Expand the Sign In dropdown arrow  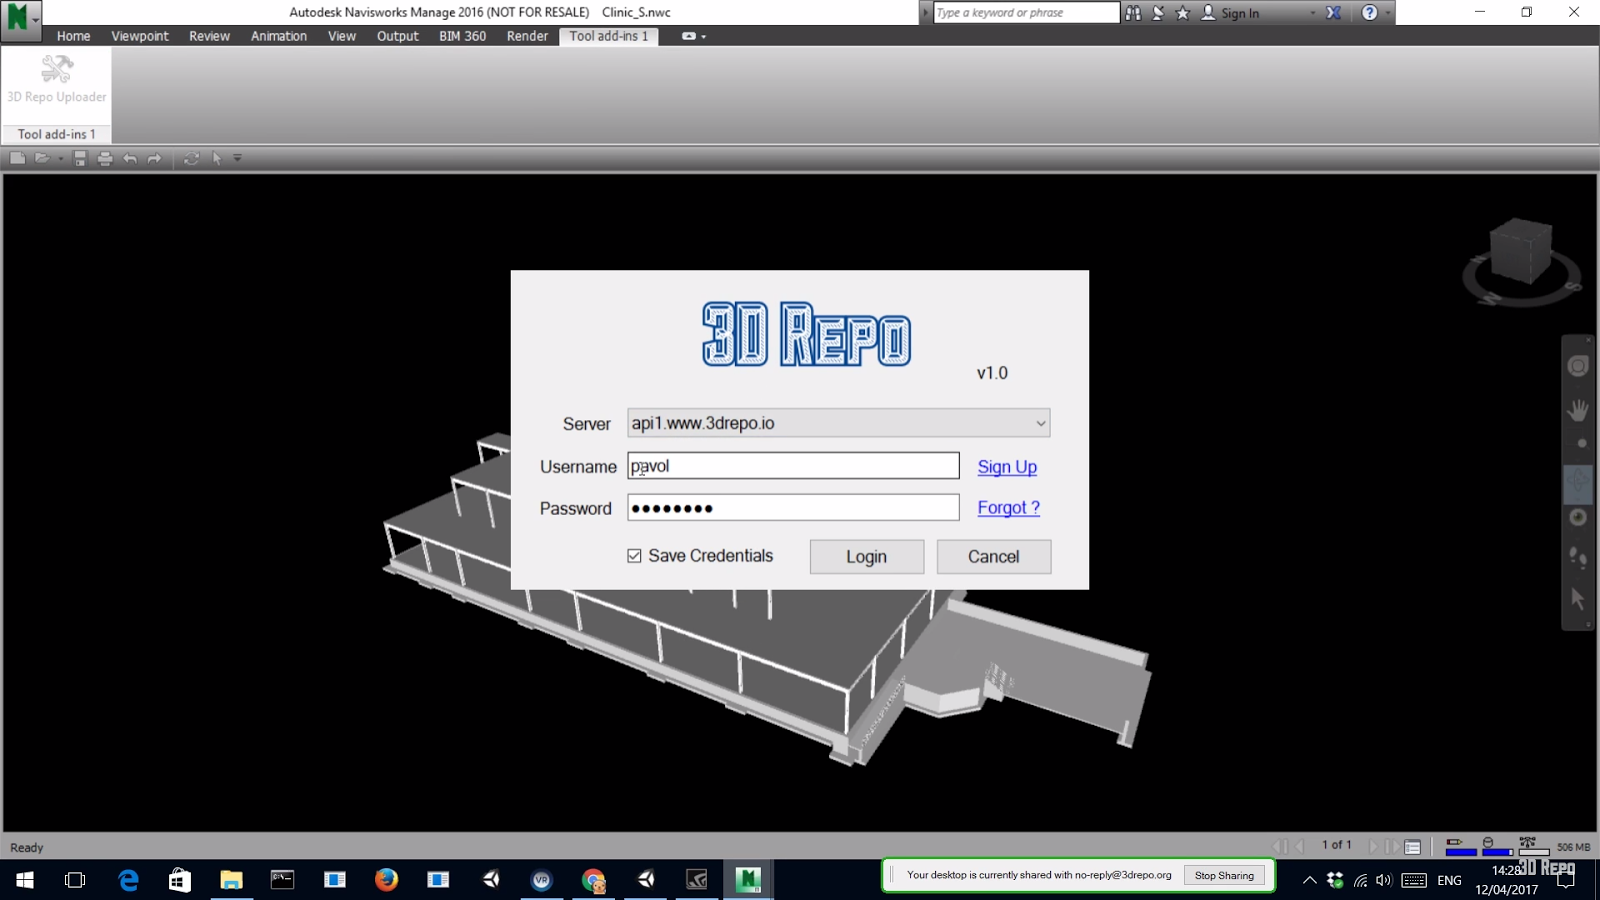1312,13
